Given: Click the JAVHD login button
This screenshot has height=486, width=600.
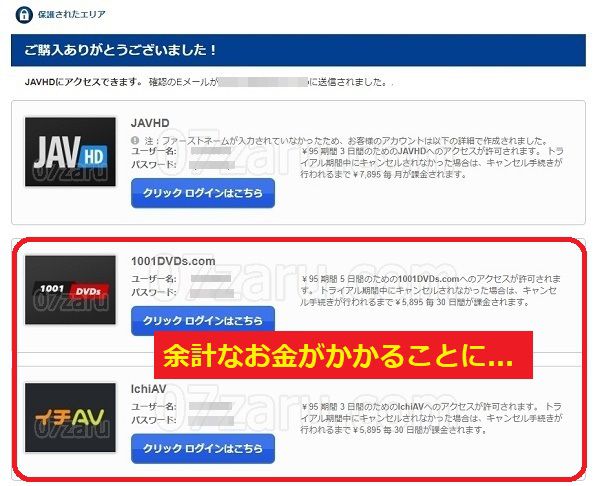Looking at the screenshot, I should (203, 193).
